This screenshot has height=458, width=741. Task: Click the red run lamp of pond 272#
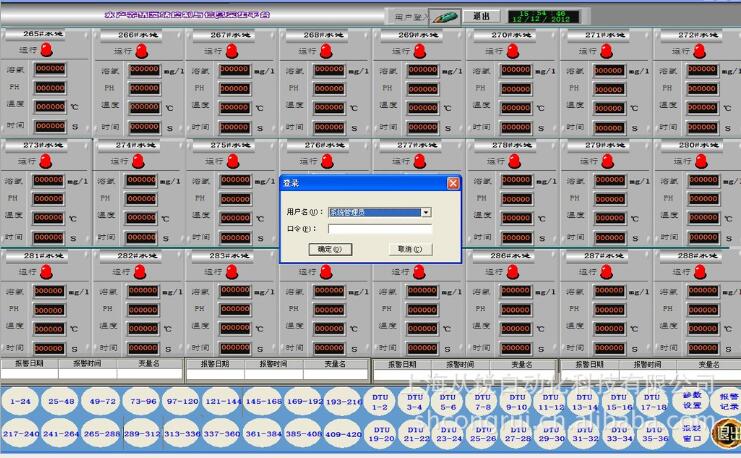pyautogui.click(x=701, y=50)
